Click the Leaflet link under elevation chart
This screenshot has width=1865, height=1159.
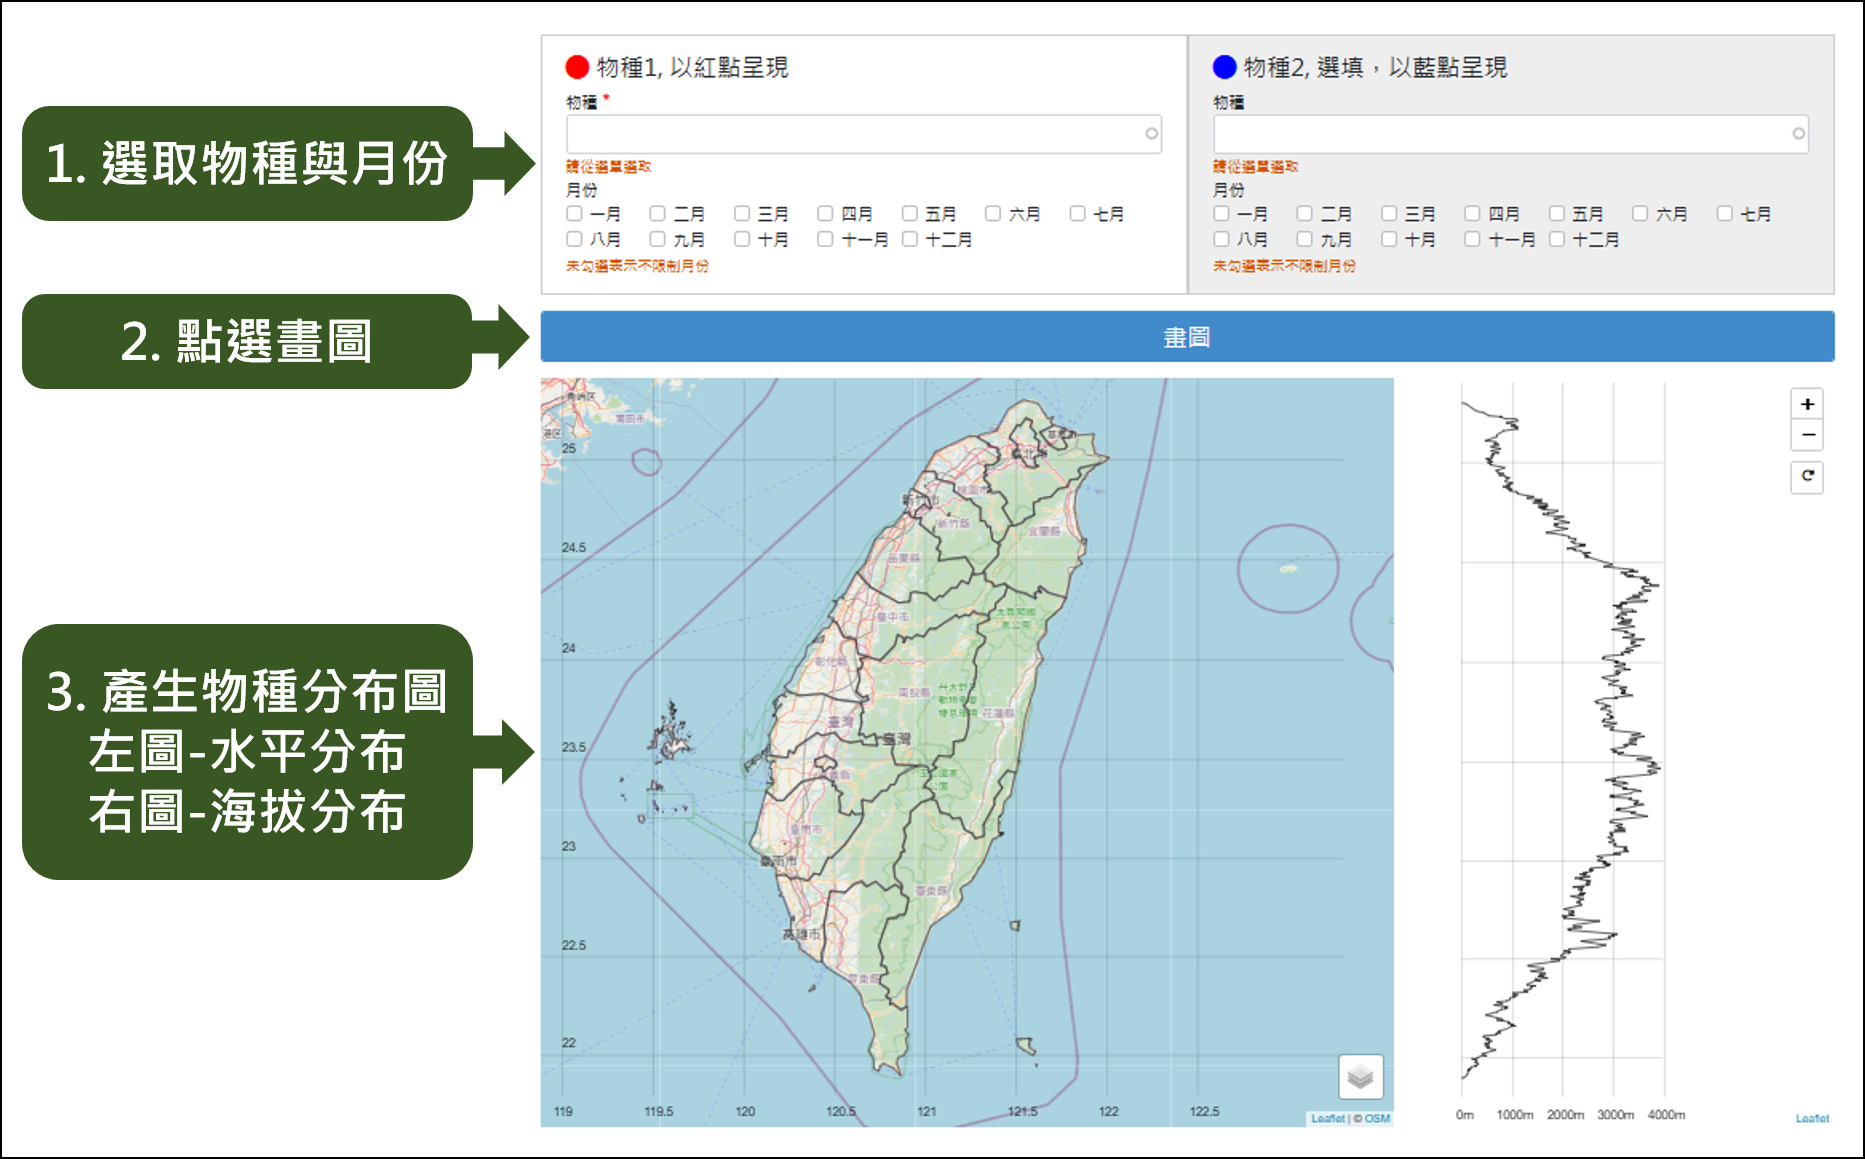pos(1811,1118)
